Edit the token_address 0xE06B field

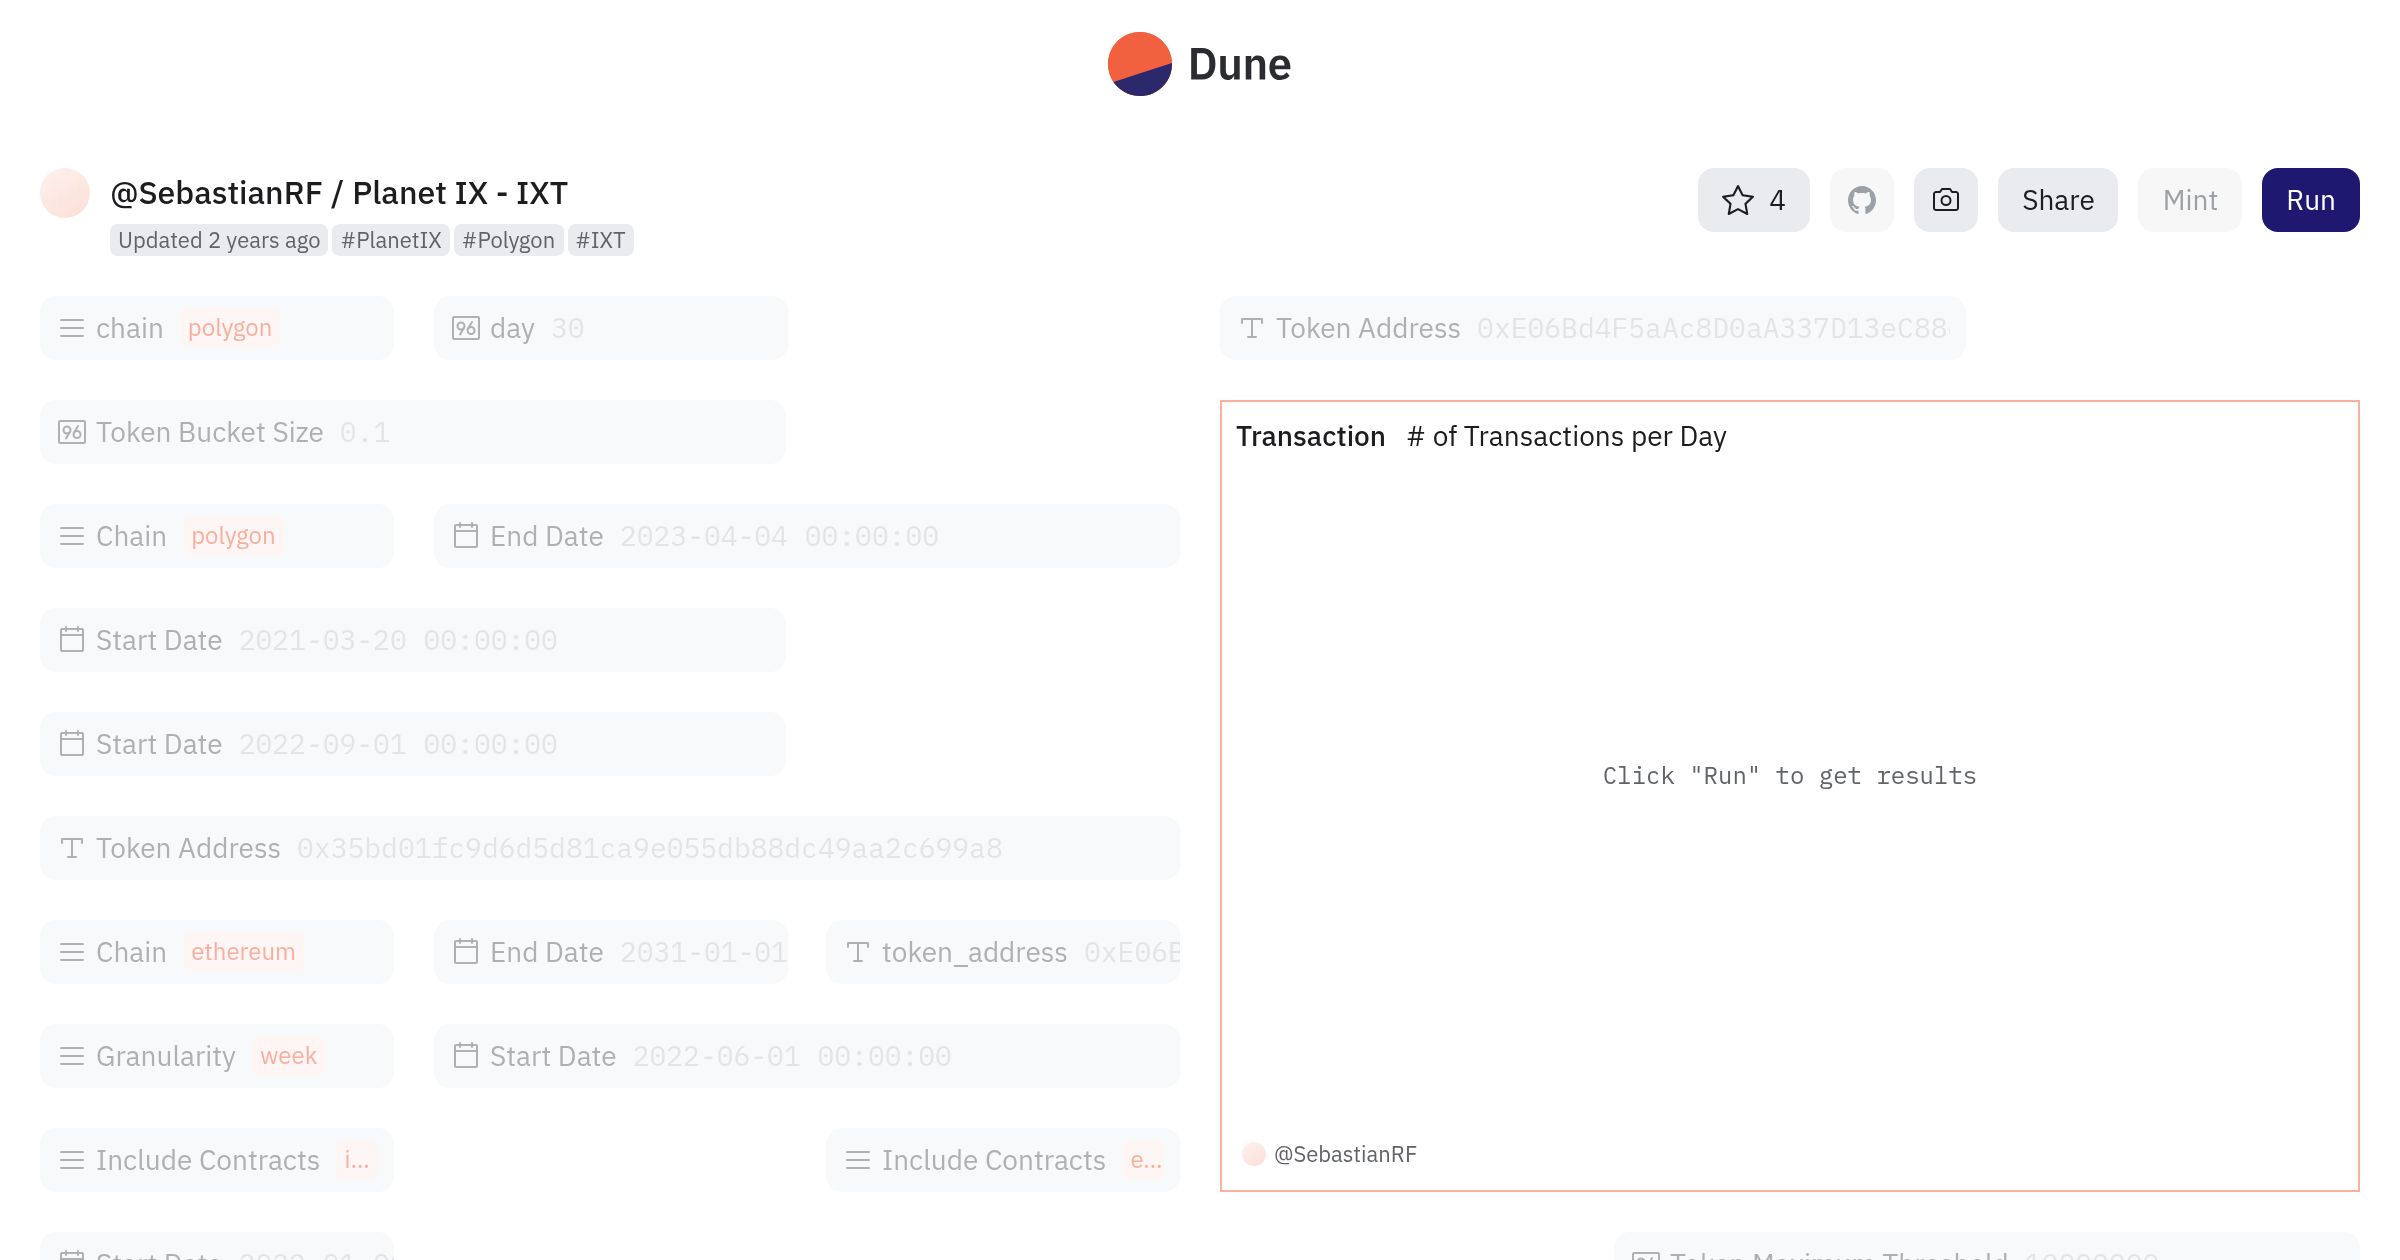click(x=1003, y=952)
